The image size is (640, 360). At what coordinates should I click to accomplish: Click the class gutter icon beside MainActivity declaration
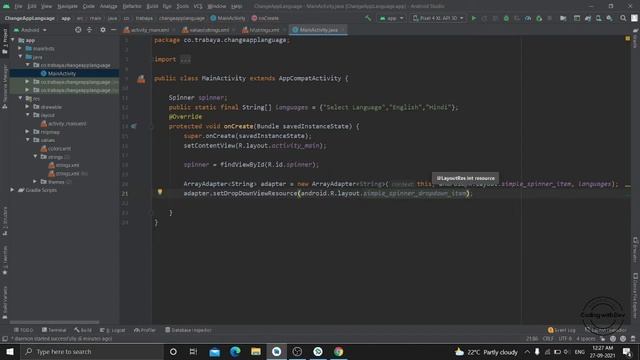(141, 79)
